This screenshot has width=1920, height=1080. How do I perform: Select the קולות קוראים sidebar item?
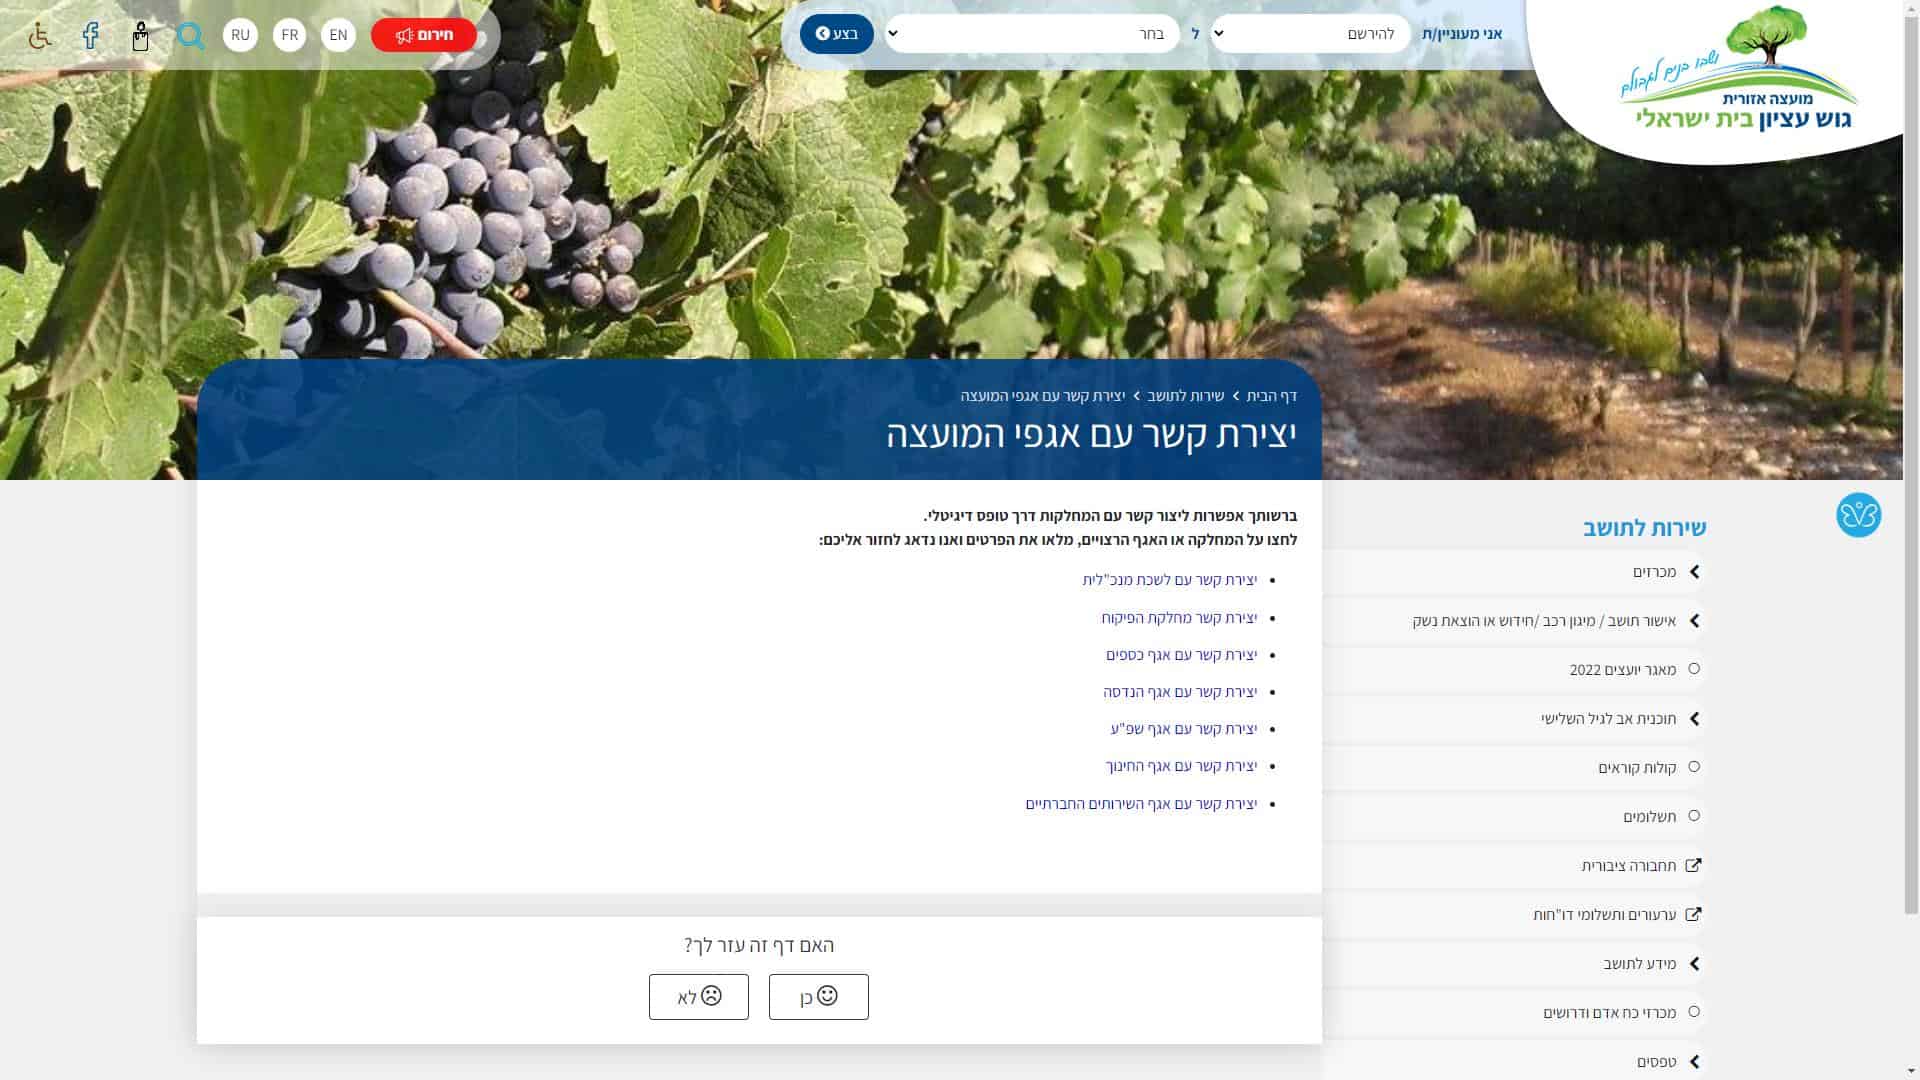point(1514,767)
